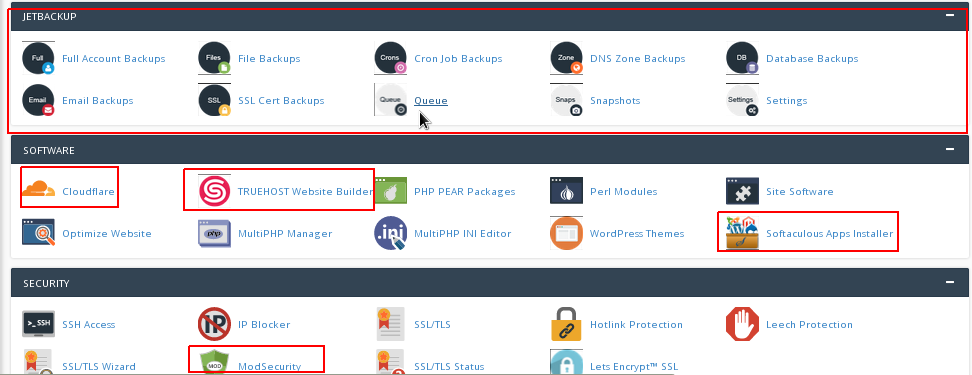The width and height of the screenshot is (972, 375).
Task: Click the Settings text link
Action: pos(787,100)
